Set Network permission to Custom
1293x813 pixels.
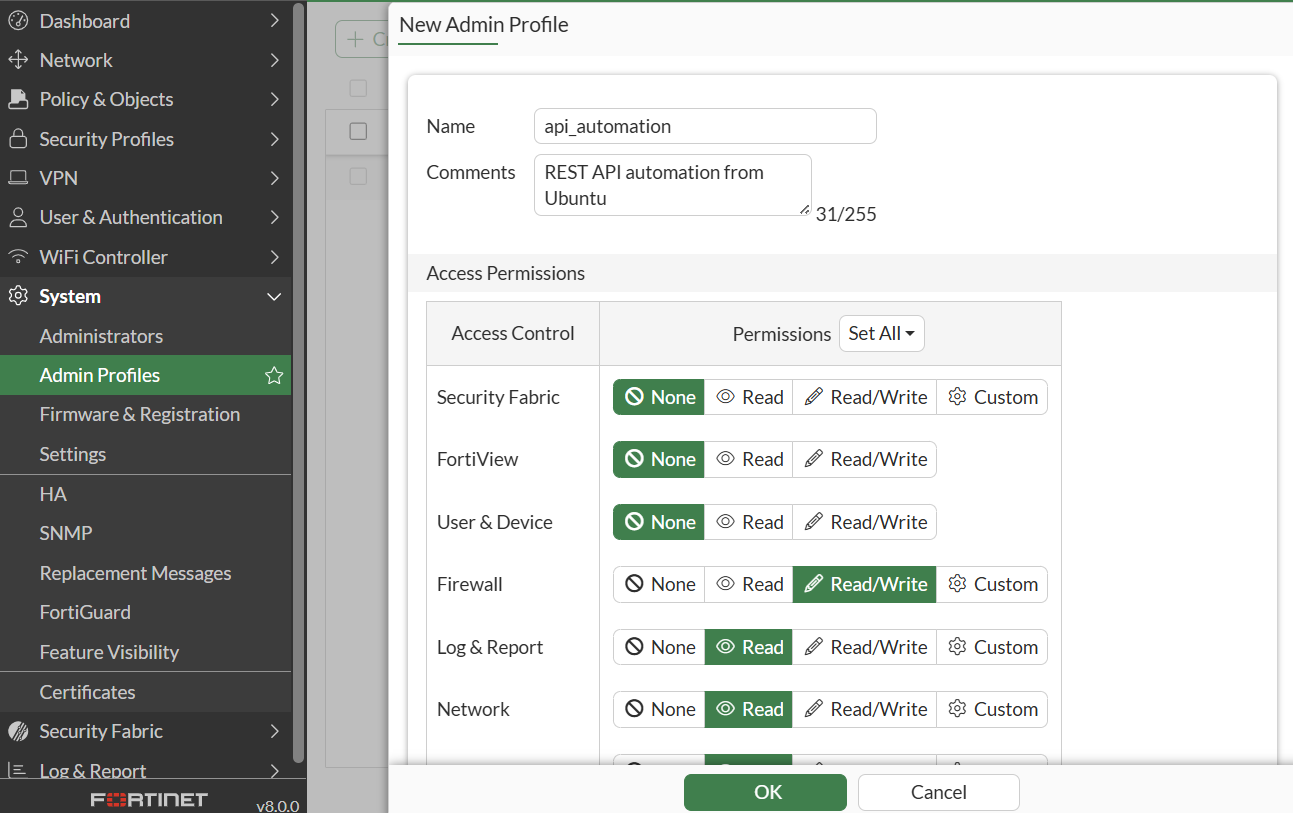992,709
